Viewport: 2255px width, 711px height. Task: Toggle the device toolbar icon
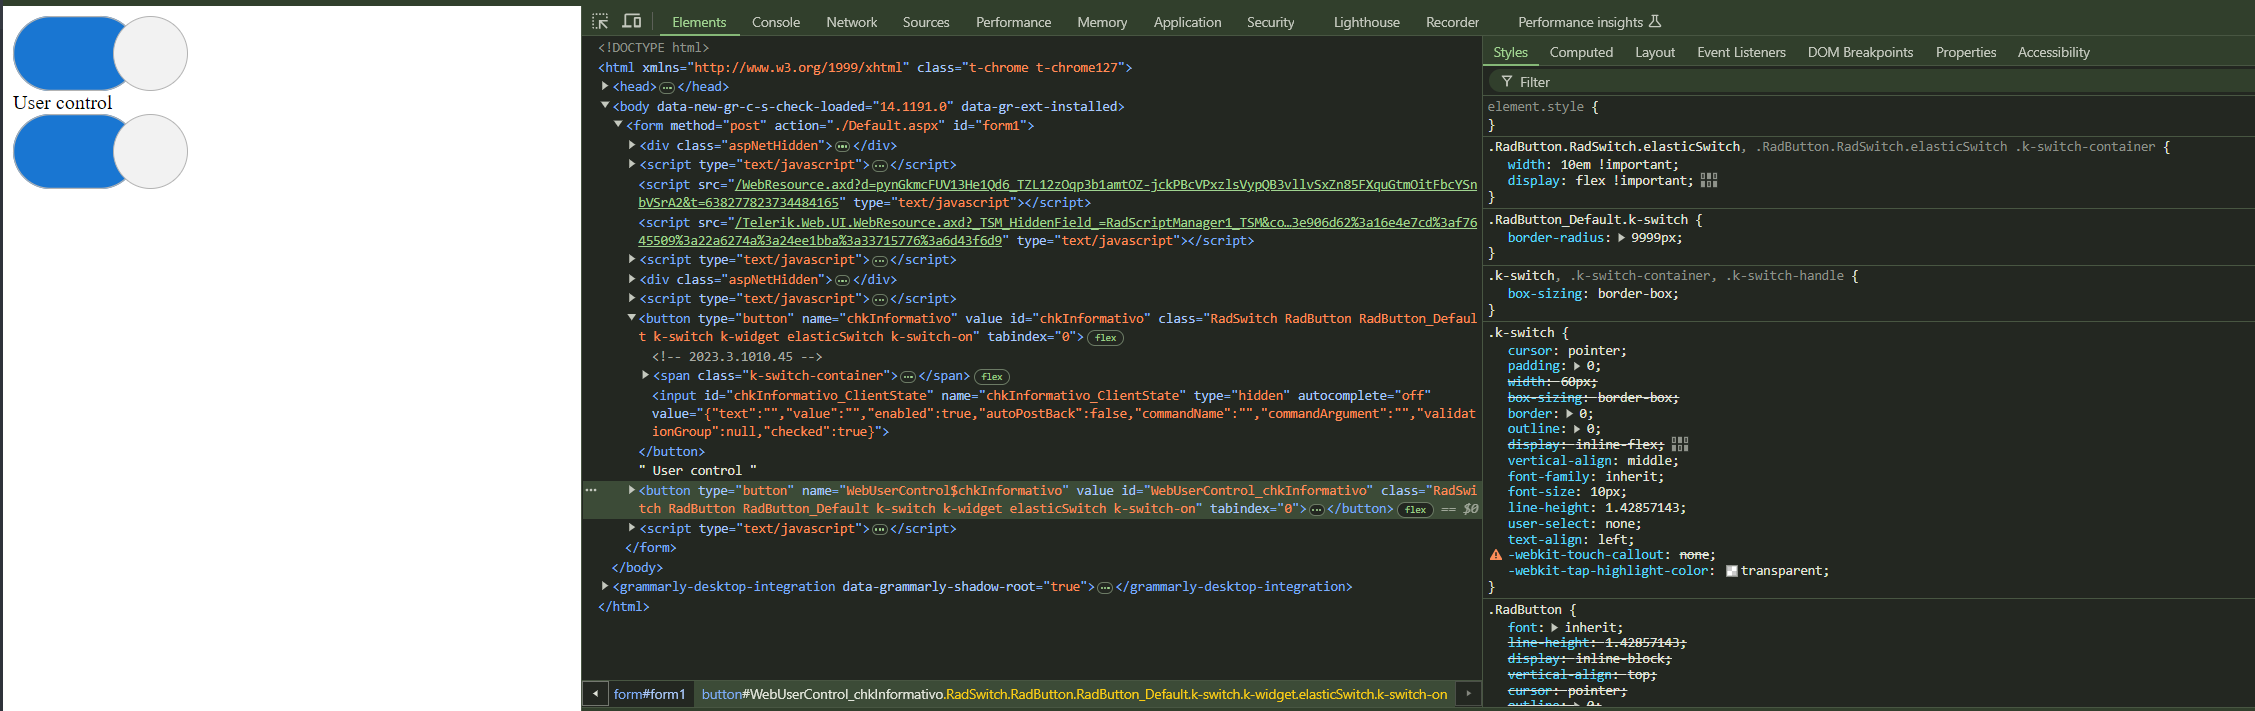pyautogui.click(x=632, y=21)
